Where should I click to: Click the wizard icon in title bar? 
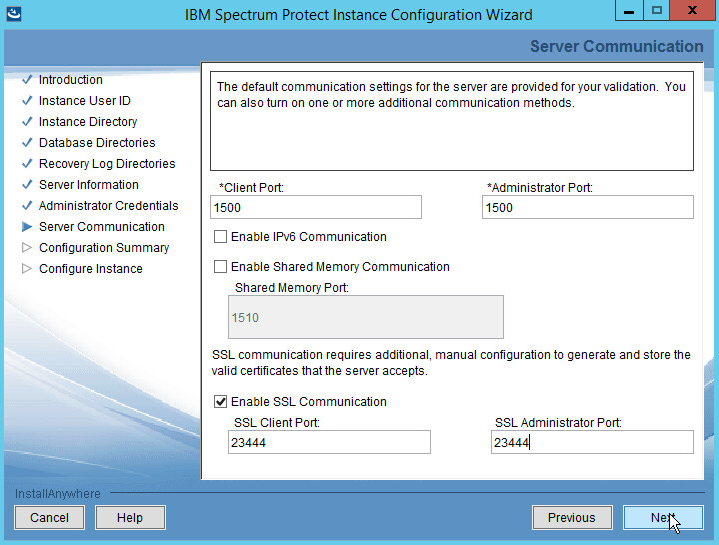[x=14, y=14]
